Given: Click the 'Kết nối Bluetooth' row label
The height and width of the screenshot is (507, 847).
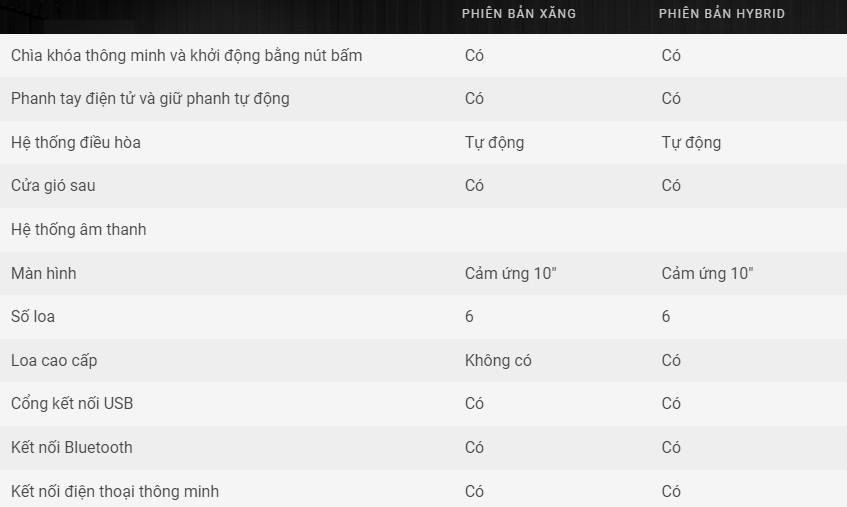Looking at the screenshot, I should coord(71,448).
